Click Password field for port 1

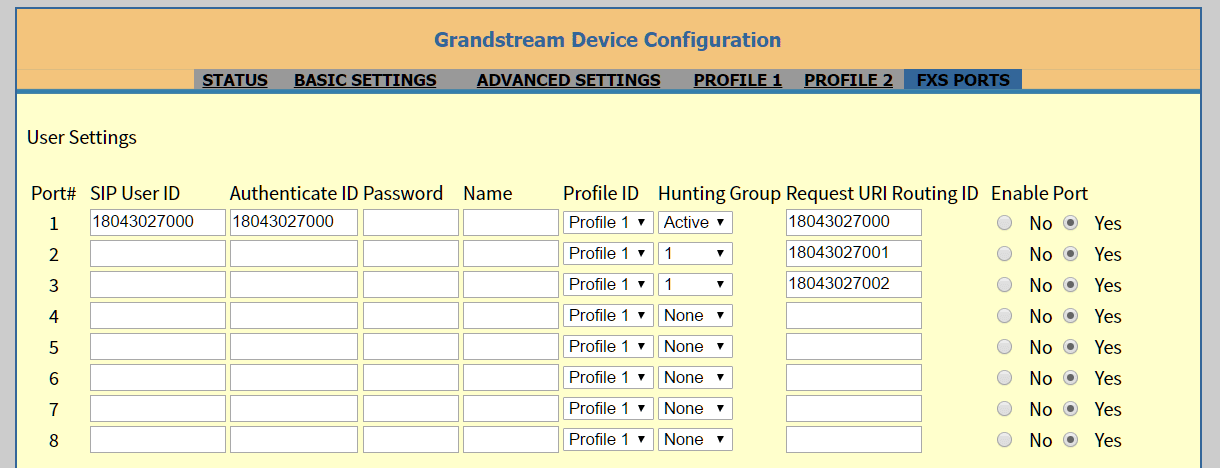coord(411,222)
